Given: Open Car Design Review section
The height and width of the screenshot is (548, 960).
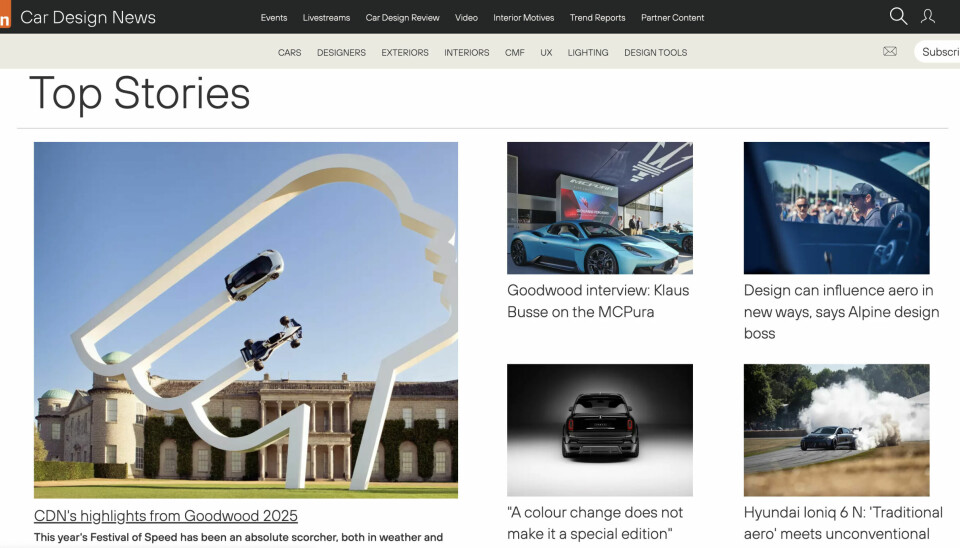Looking at the screenshot, I should (402, 18).
